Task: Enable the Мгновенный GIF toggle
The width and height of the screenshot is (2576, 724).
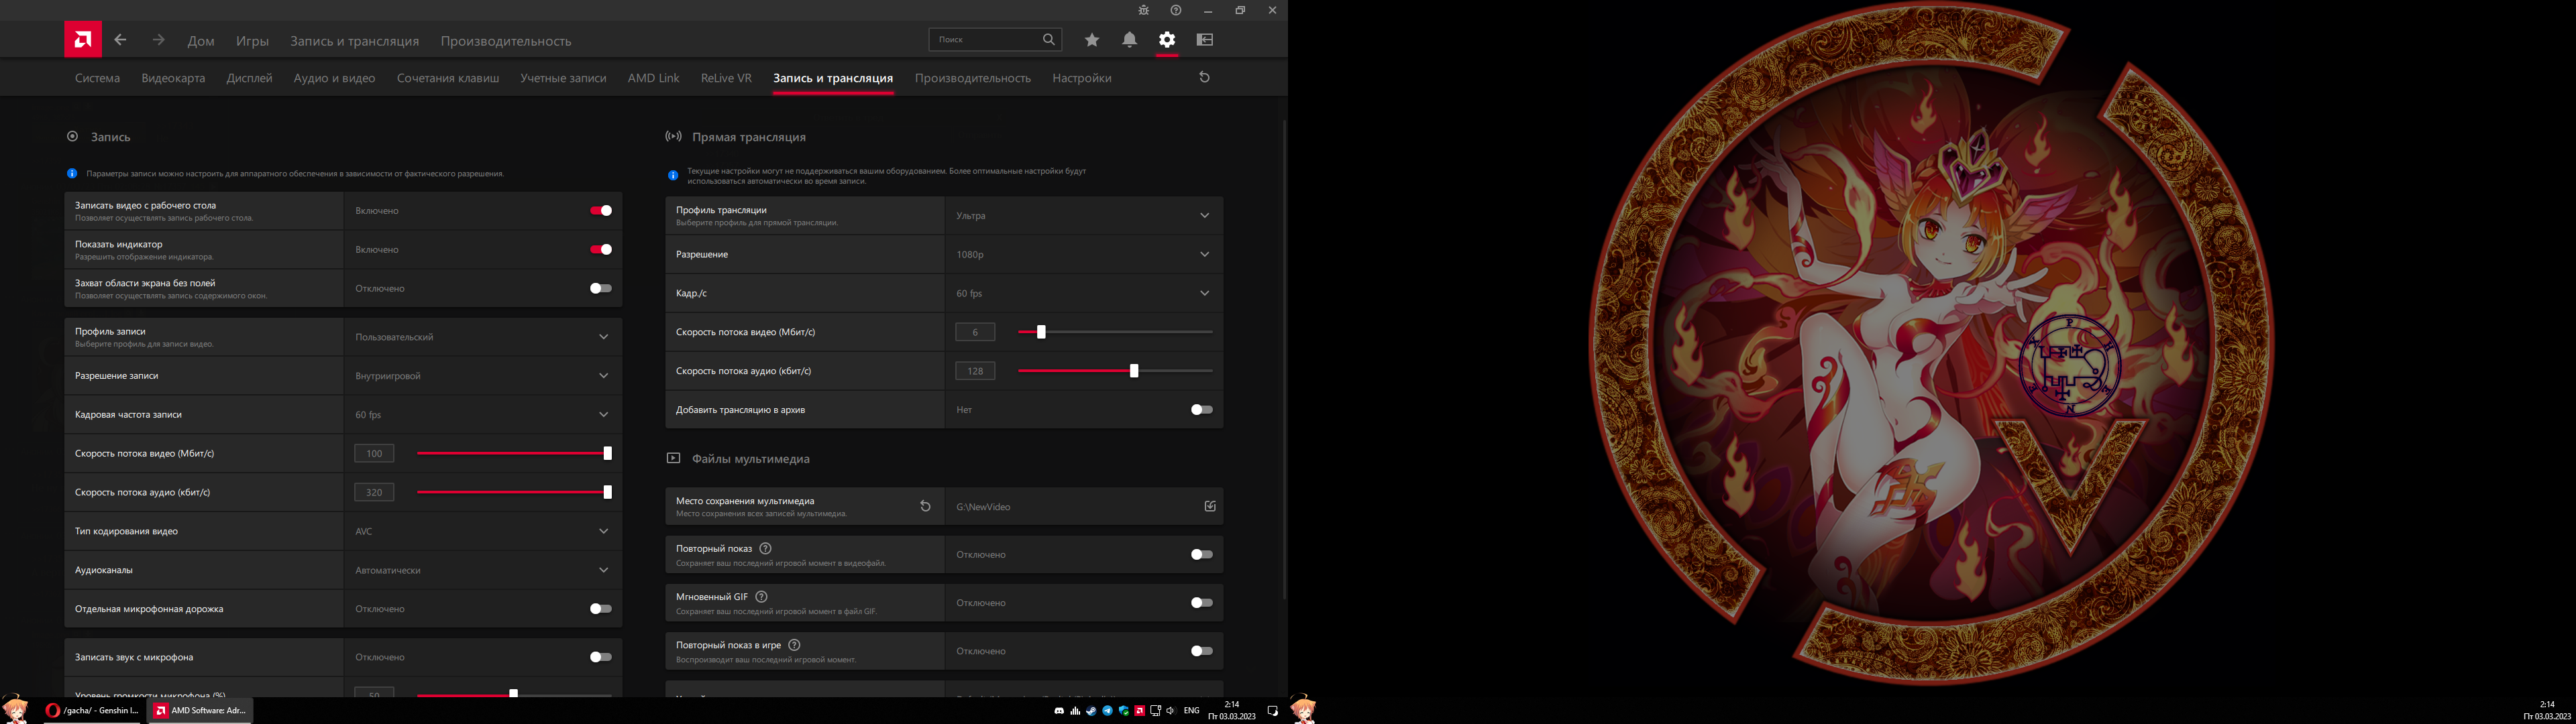Action: [1201, 603]
